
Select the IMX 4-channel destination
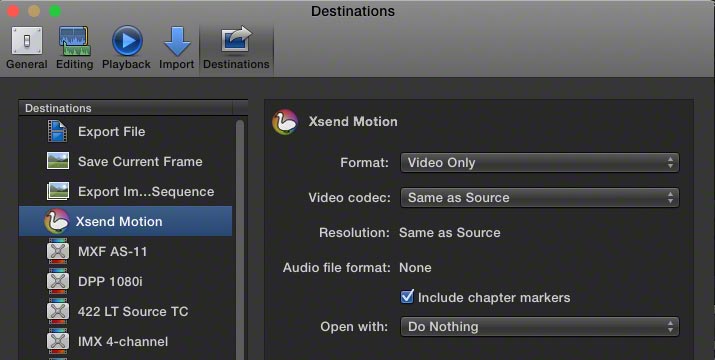tap(125, 341)
